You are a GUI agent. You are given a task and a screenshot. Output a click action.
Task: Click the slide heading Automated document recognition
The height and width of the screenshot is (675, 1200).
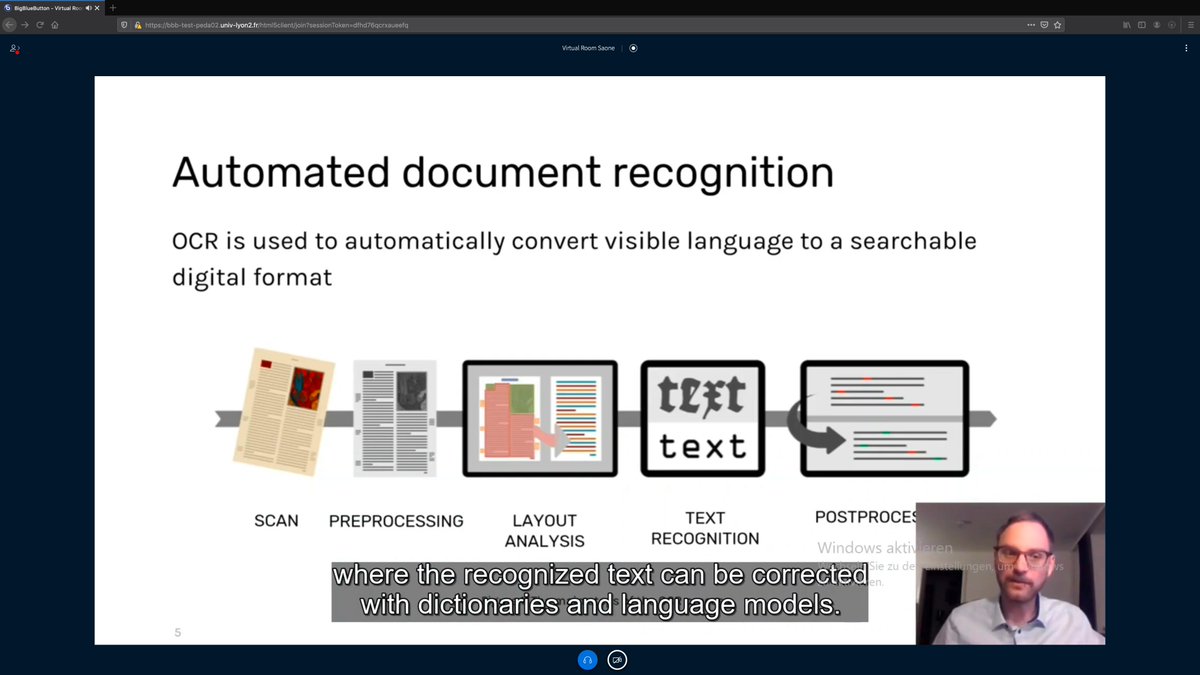click(x=503, y=173)
